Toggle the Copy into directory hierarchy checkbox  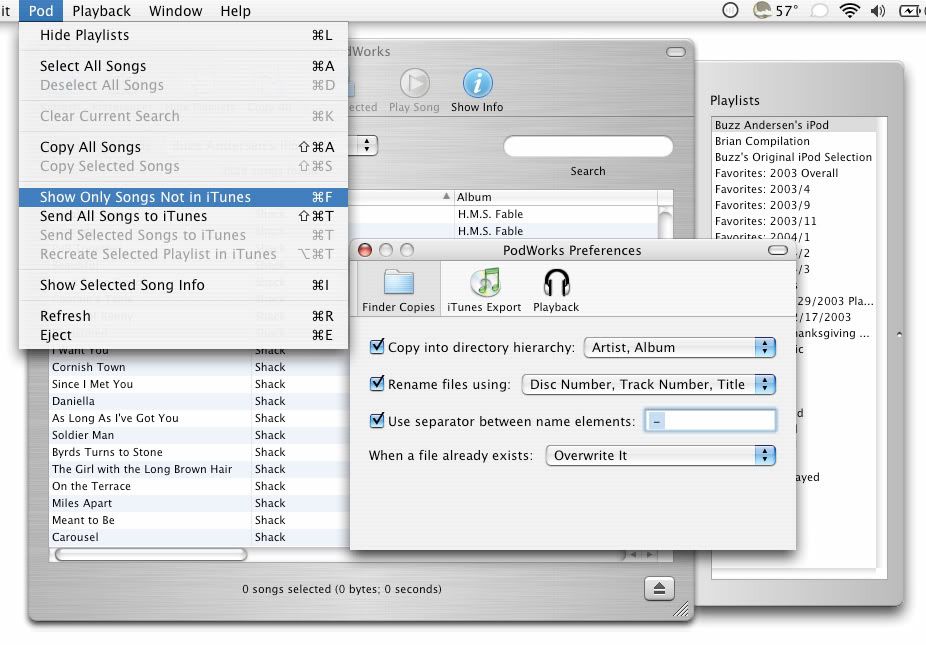(x=376, y=347)
